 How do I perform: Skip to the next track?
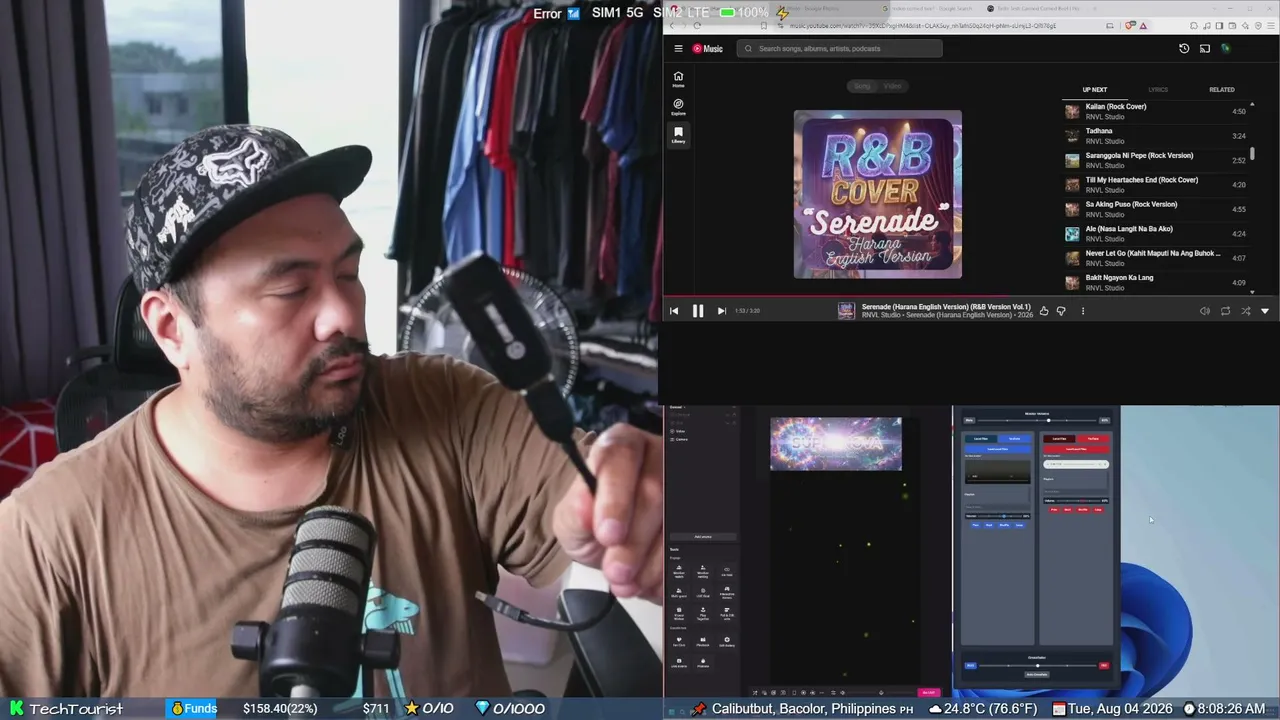721,311
